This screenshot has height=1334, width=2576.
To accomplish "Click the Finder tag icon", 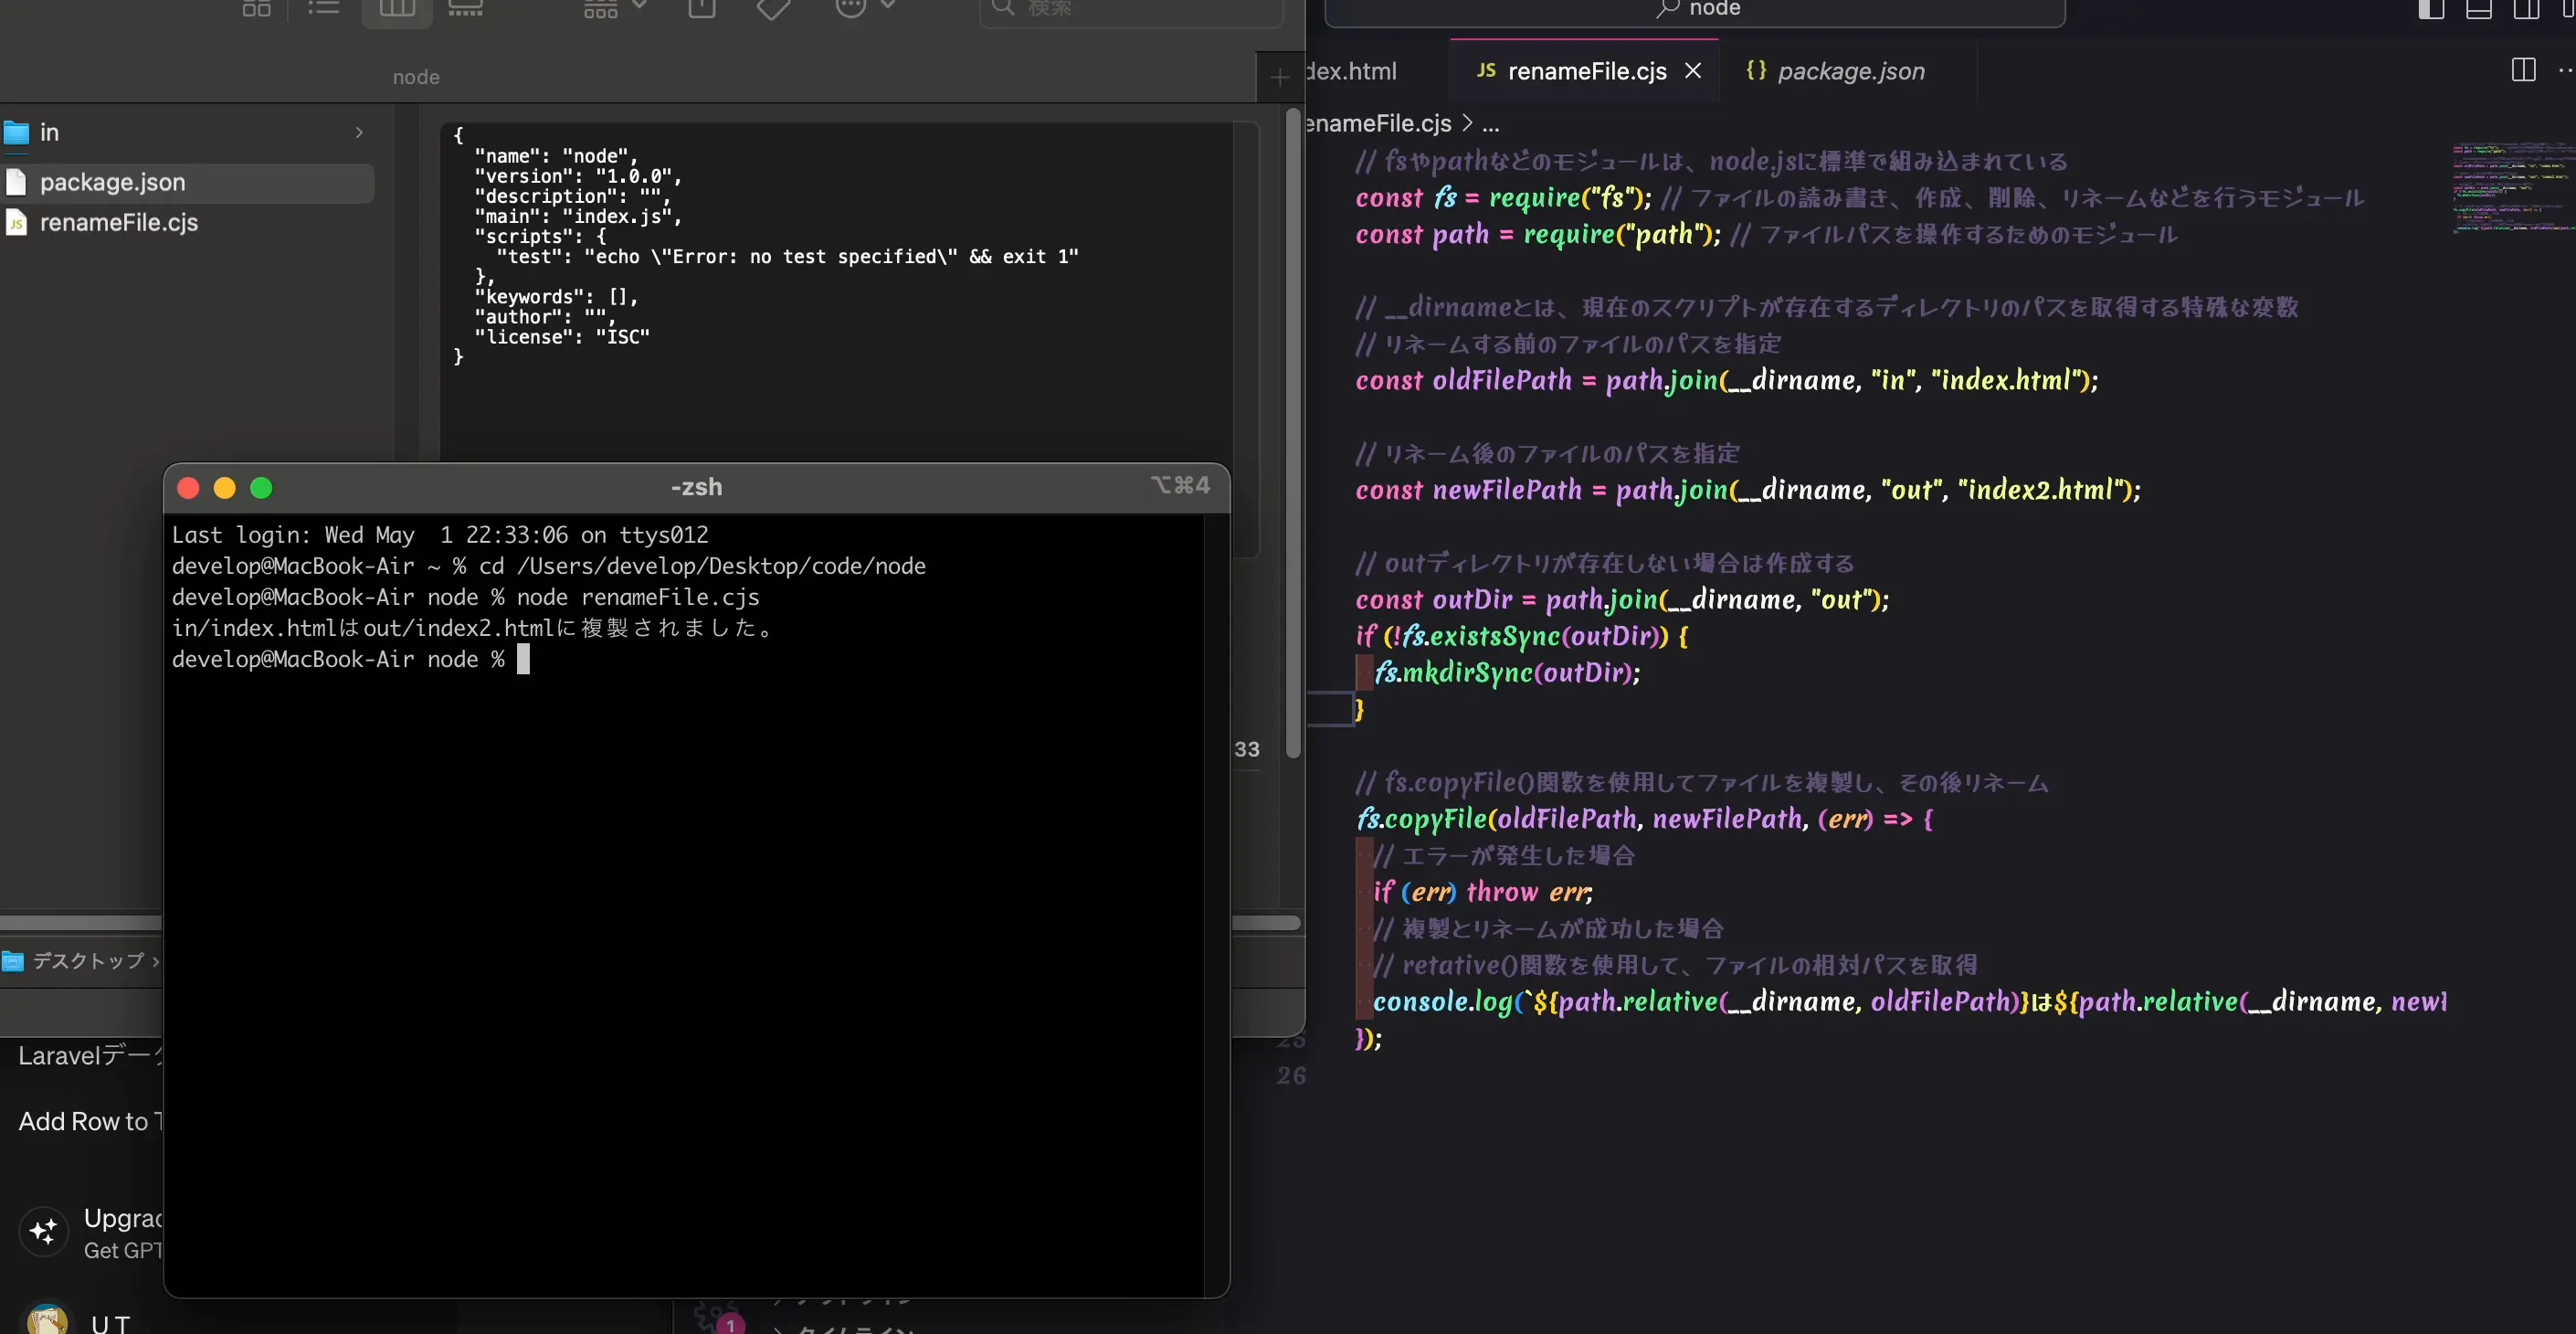I will (773, 8).
